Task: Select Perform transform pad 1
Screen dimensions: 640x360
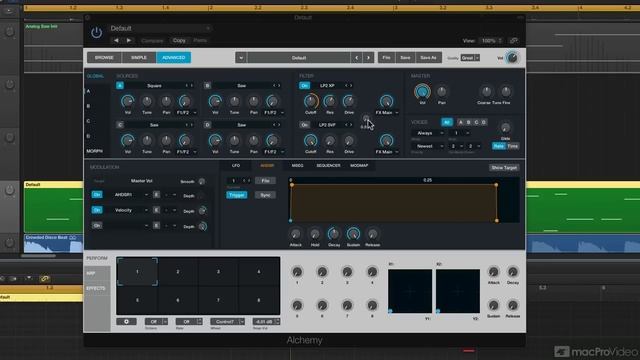Action: click(137, 272)
